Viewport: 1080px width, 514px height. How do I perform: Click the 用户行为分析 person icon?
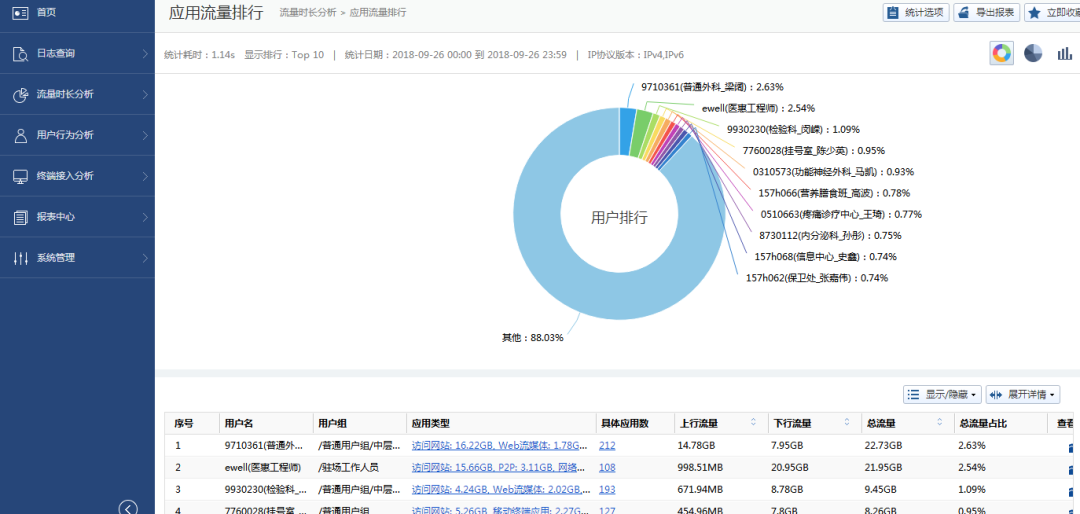pyautogui.click(x=20, y=135)
